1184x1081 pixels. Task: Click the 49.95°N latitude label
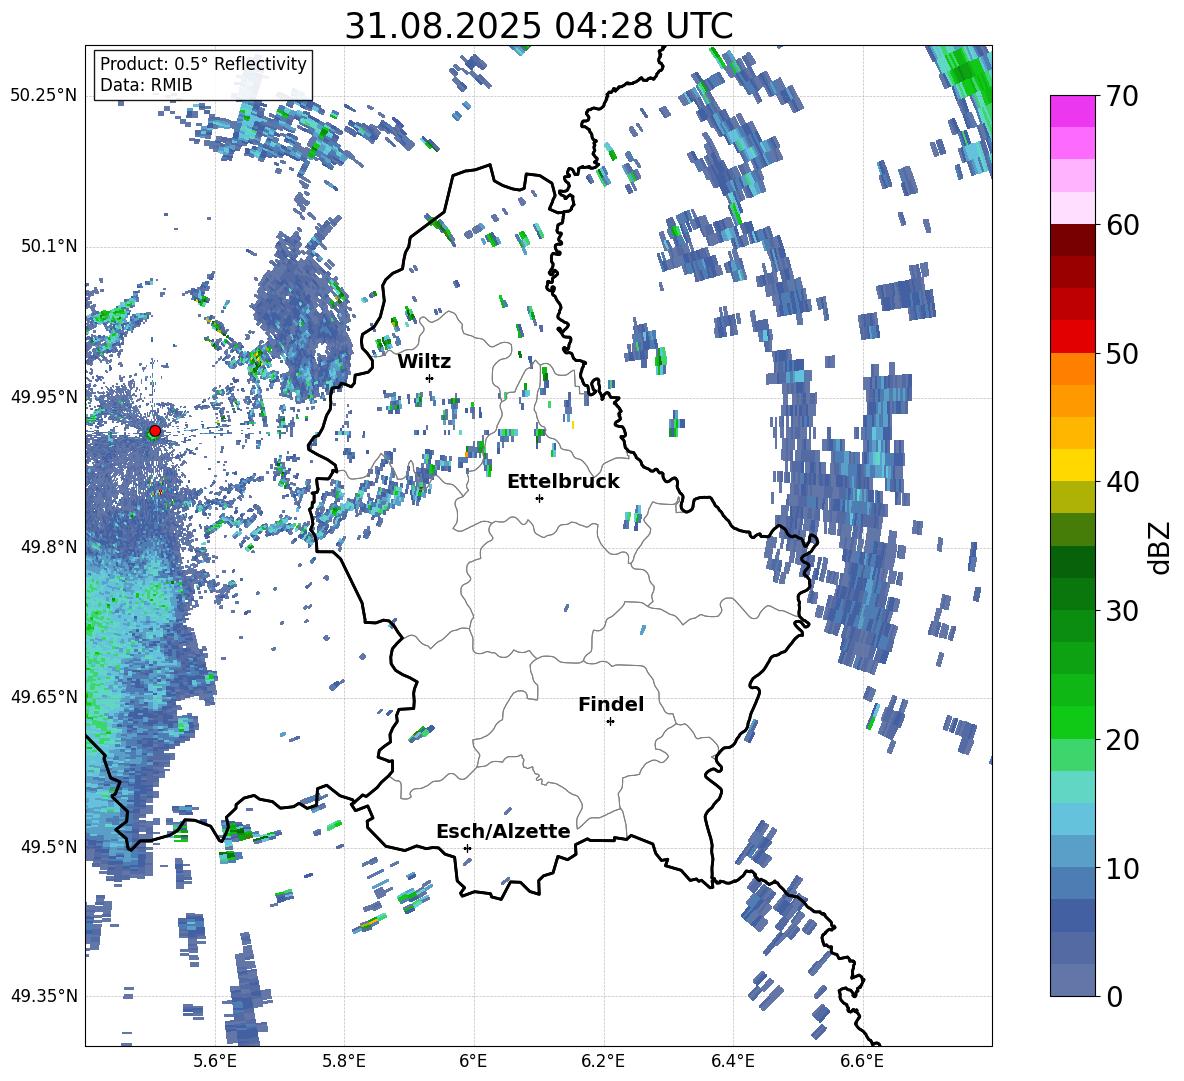[44, 396]
